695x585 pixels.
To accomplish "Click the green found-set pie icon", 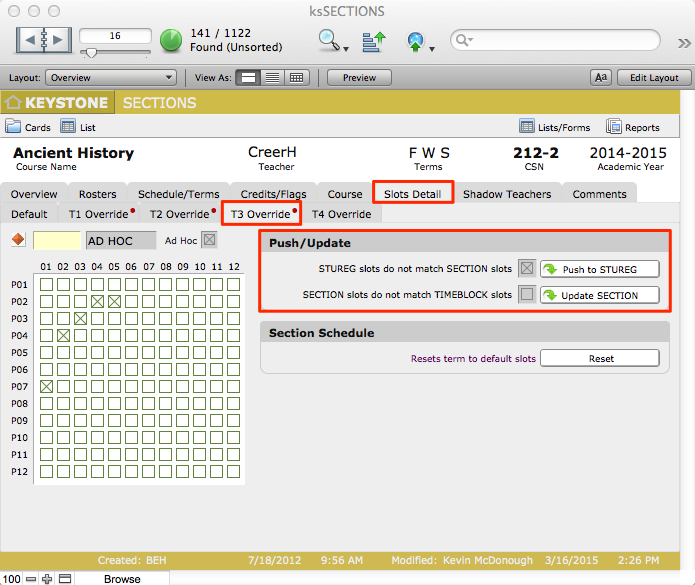I will click(x=171, y=41).
